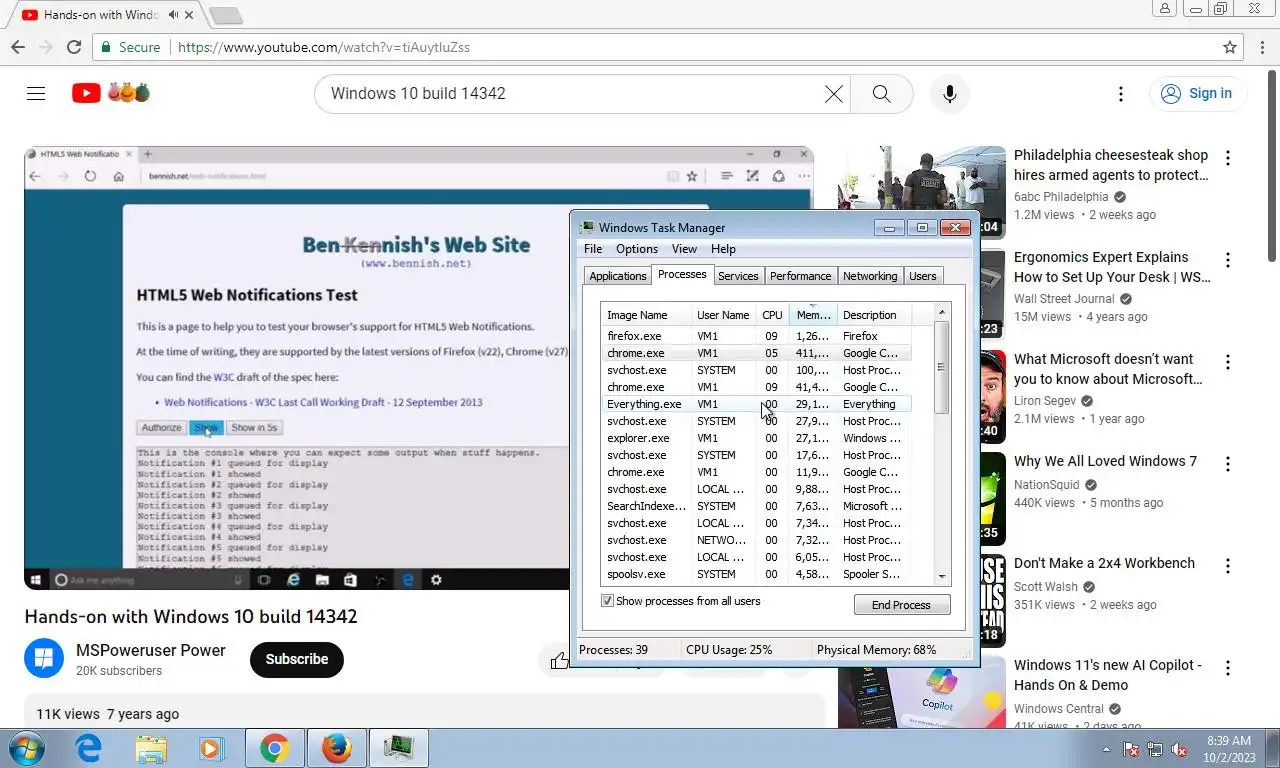Open Task Manager Options menu
1280x768 pixels.
click(x=637, y=249)
